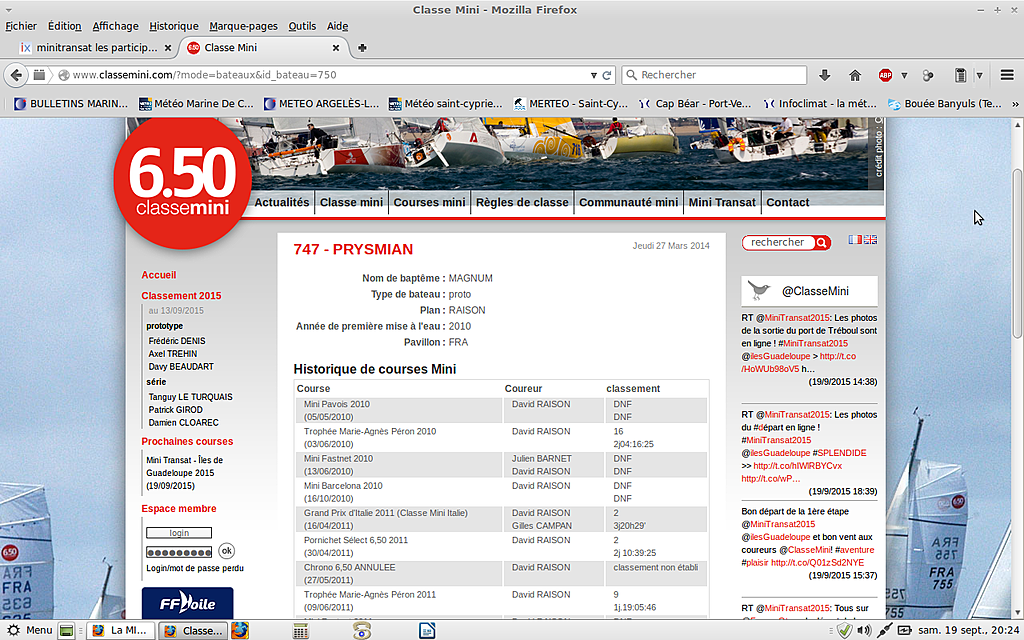The image size is (1024, 640).
Task: Switch the site to the English flag
Action: pyautogui.click(x=871, y=240)
